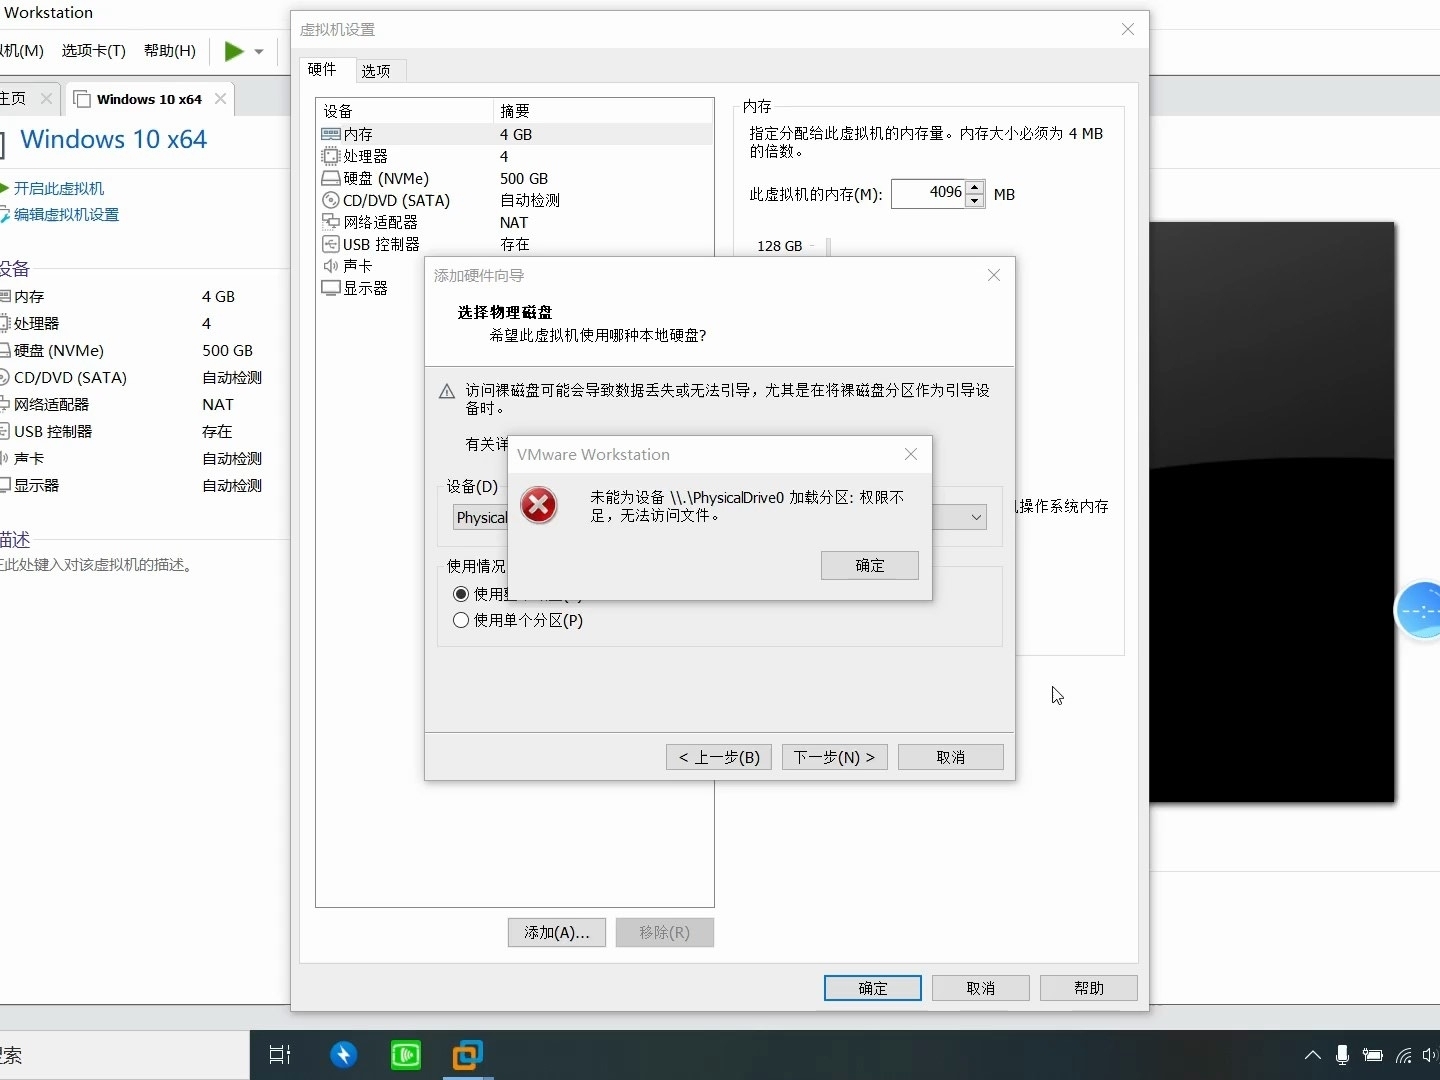Image resolution: width=1440 pixels, height=1080 pixels.
Task: Switch to the Windows 10 x64 tab
Action: click(x=149, y=99)
